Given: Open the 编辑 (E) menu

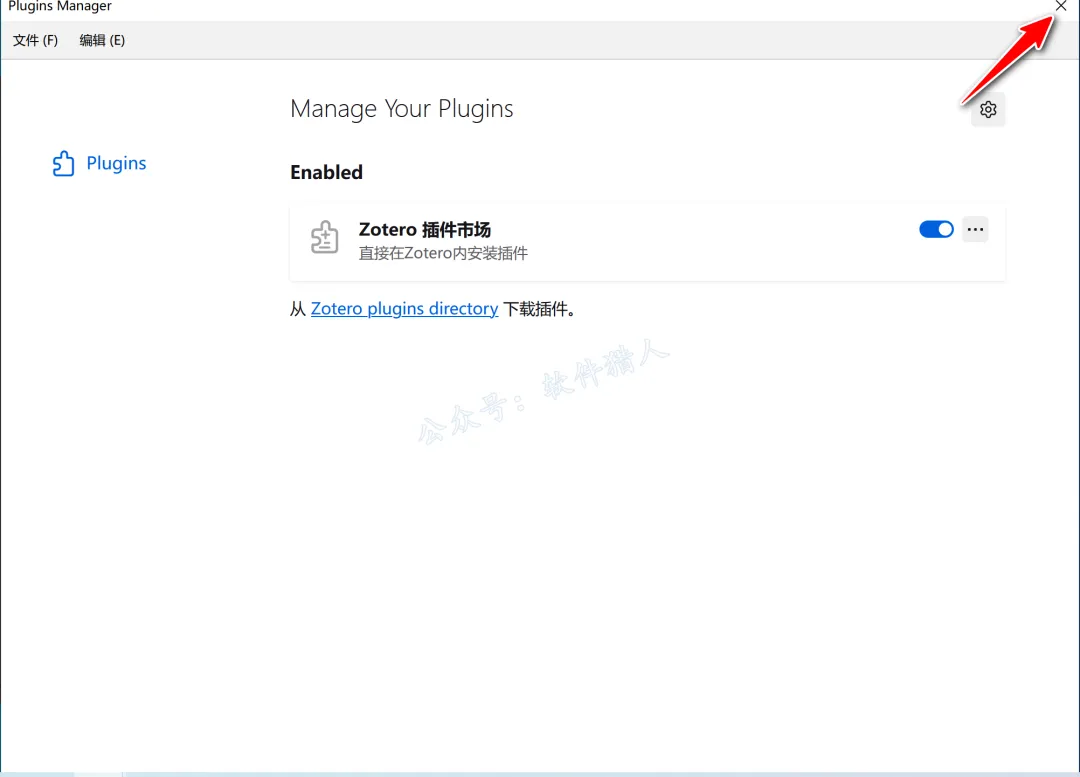Looking at the screenshot, I should tap(102, 40).
